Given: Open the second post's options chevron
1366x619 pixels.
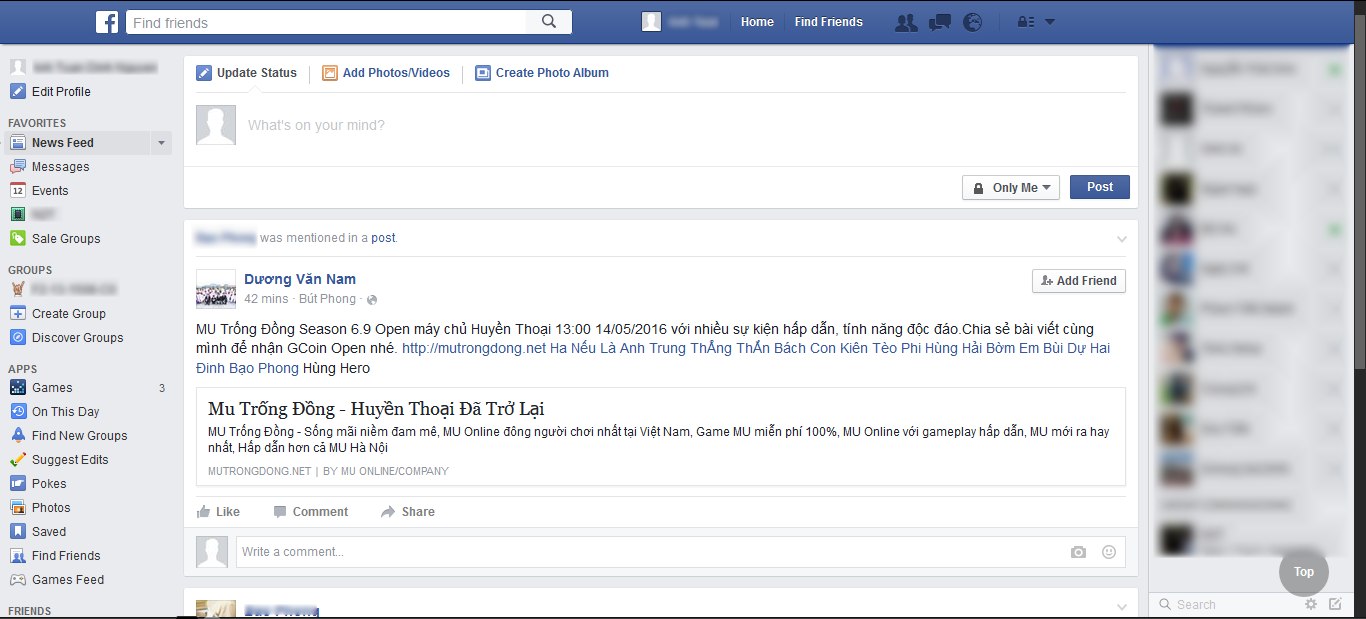Looking at the screenshot, I should click(x=1121, y=607).
